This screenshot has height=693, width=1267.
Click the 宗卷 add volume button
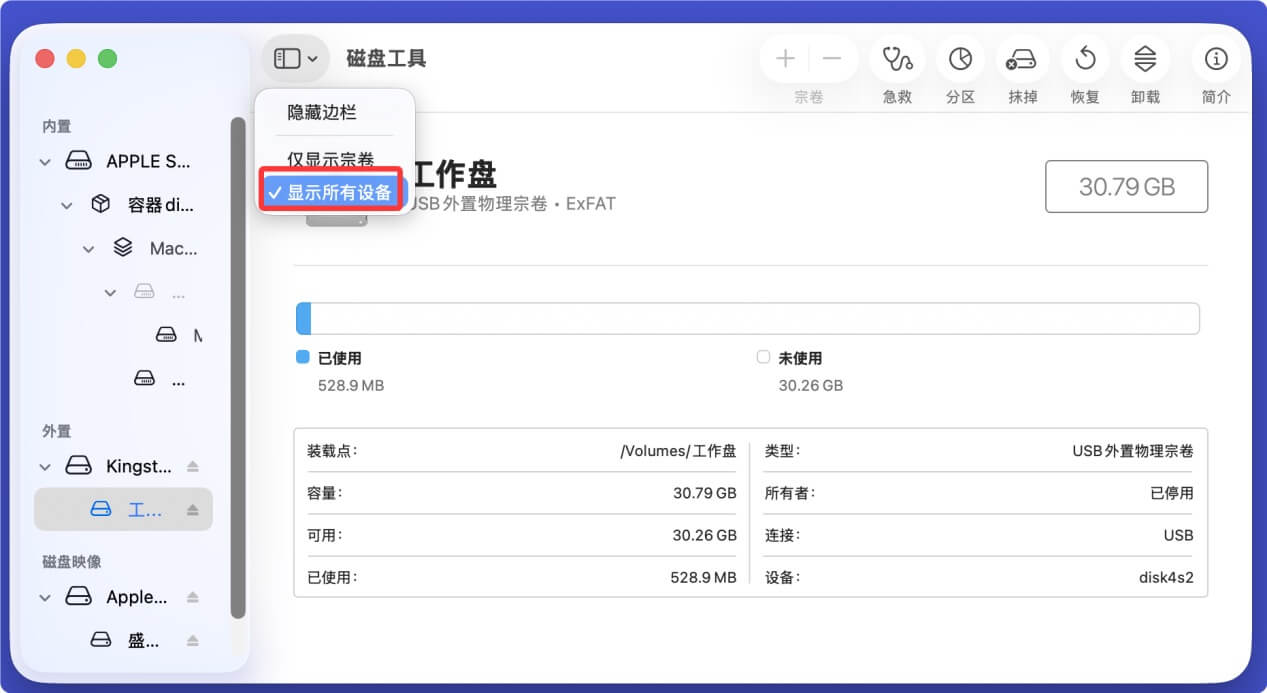785,58
